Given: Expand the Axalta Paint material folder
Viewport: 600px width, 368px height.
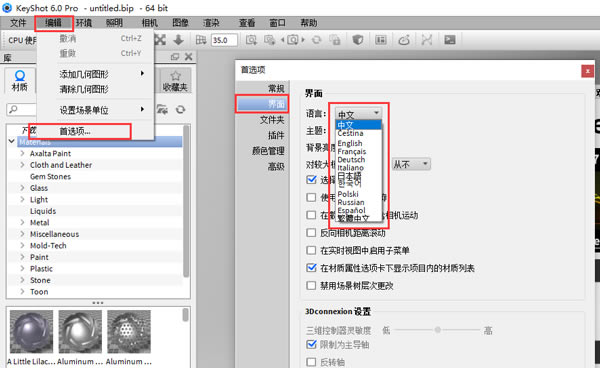Looking at the screenshot, I should [22, 153].
